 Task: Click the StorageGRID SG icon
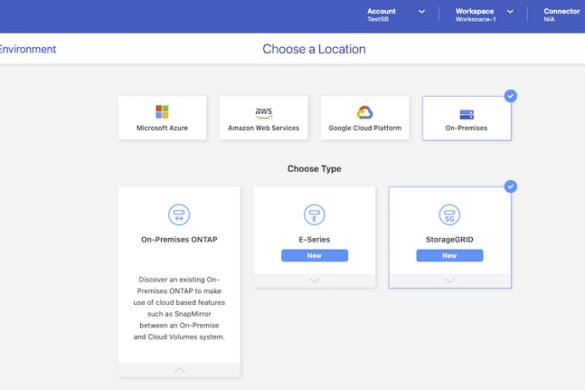point(449,215)
